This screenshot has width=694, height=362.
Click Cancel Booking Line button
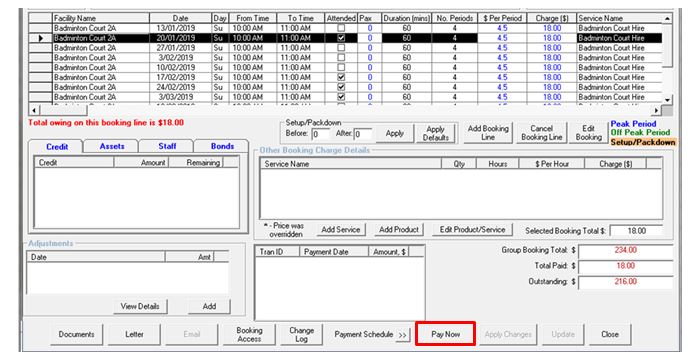click(541, 133)
